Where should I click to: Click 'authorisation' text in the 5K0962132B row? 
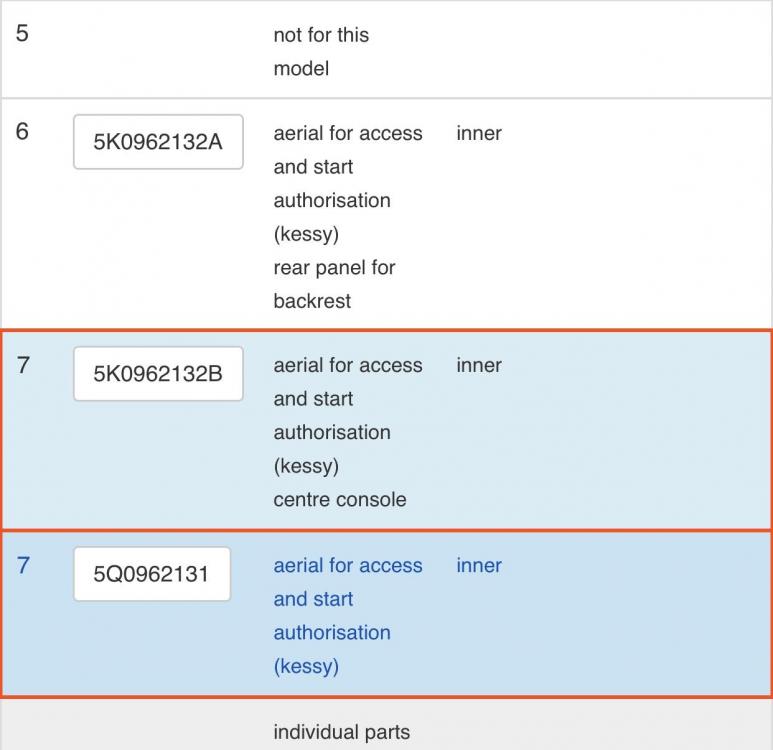332,432
